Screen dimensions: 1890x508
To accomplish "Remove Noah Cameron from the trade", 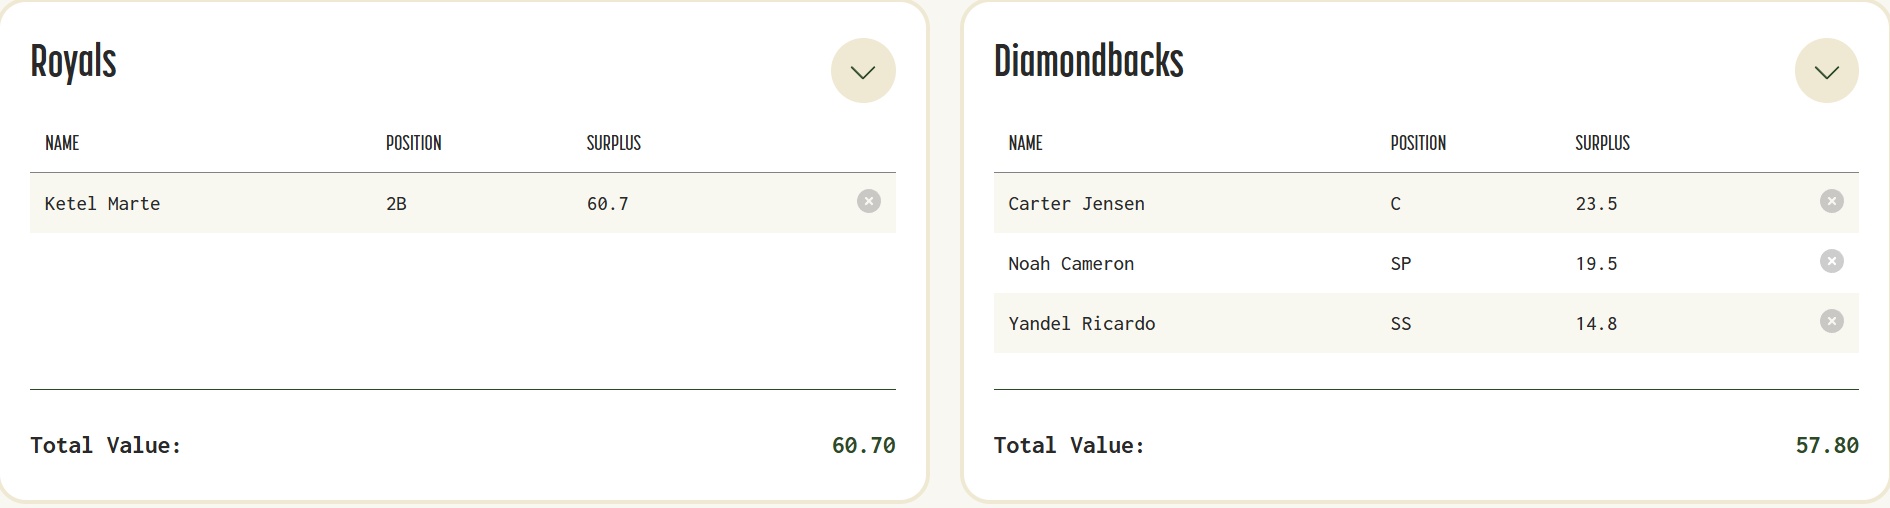I will tap(1831, 262).
